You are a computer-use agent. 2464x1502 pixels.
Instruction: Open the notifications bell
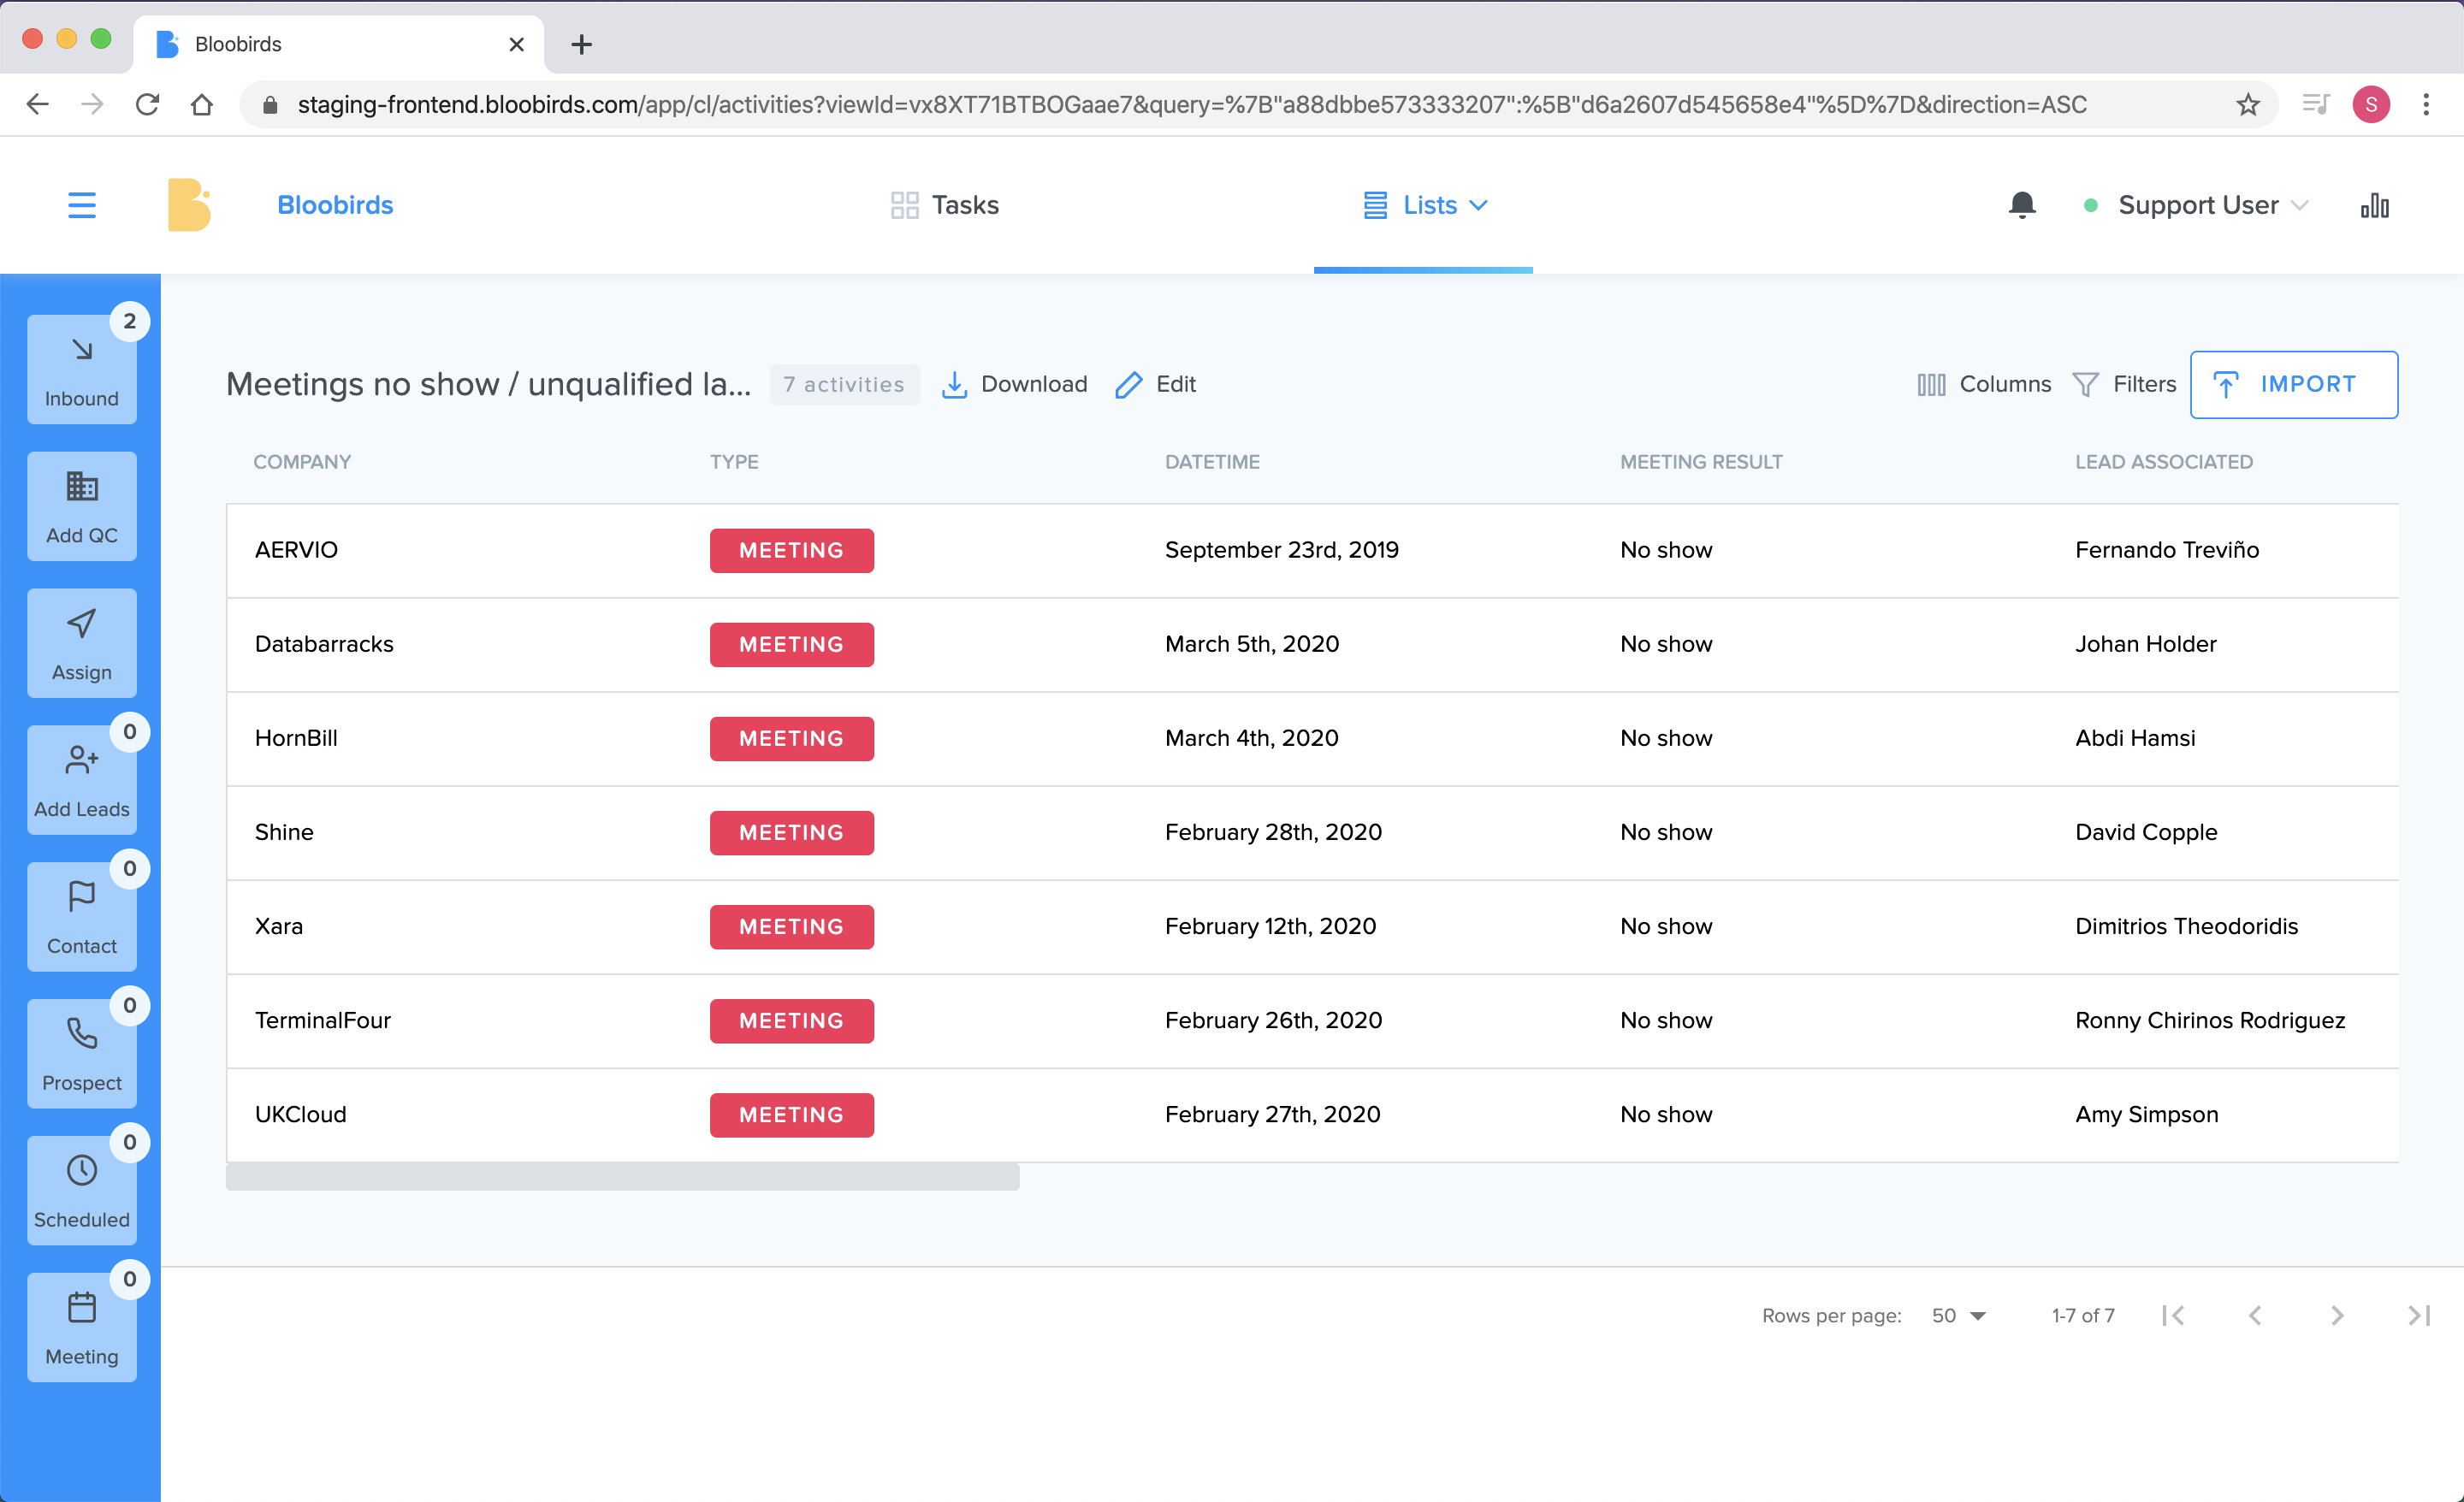pyautogui.click(x=2022, y=205)
